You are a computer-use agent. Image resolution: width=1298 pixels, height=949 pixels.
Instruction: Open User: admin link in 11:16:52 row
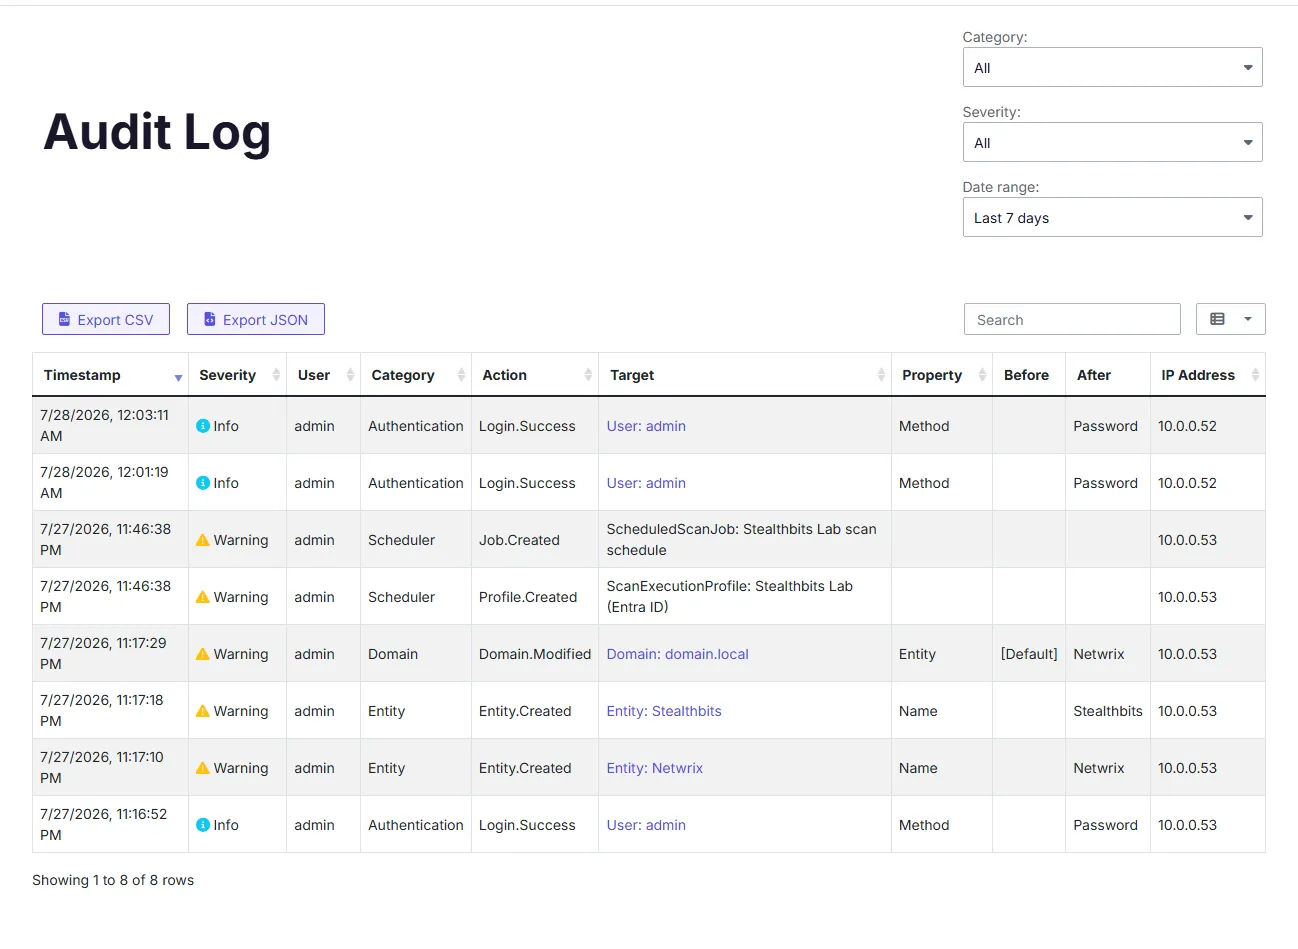pos(646,825)
